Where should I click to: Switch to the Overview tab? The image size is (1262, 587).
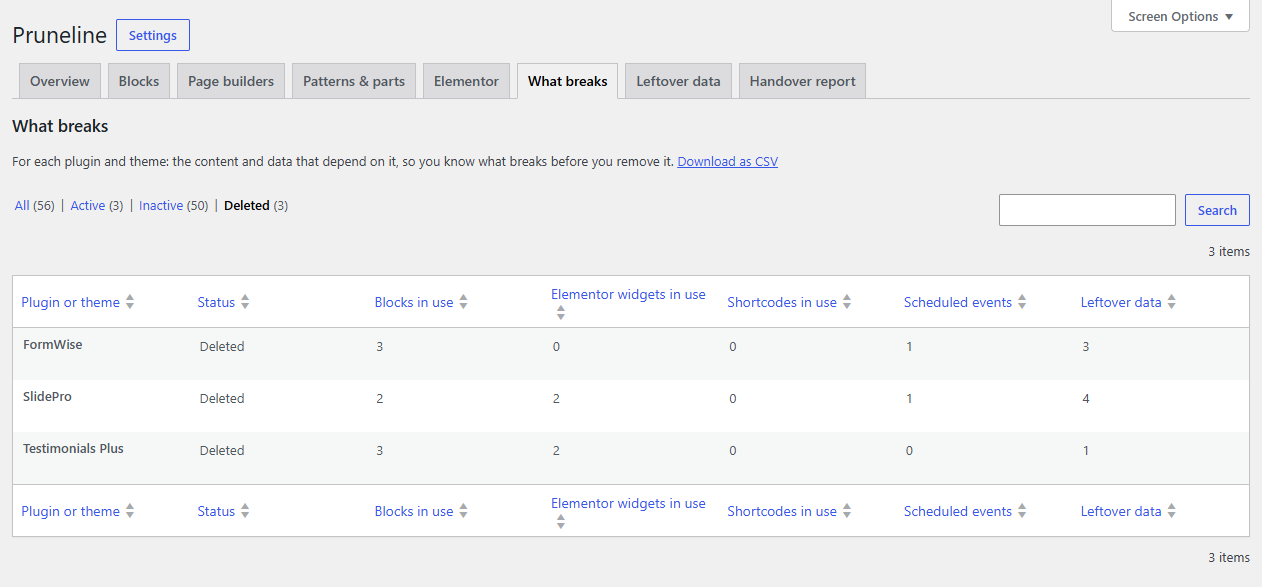(60, 81)
